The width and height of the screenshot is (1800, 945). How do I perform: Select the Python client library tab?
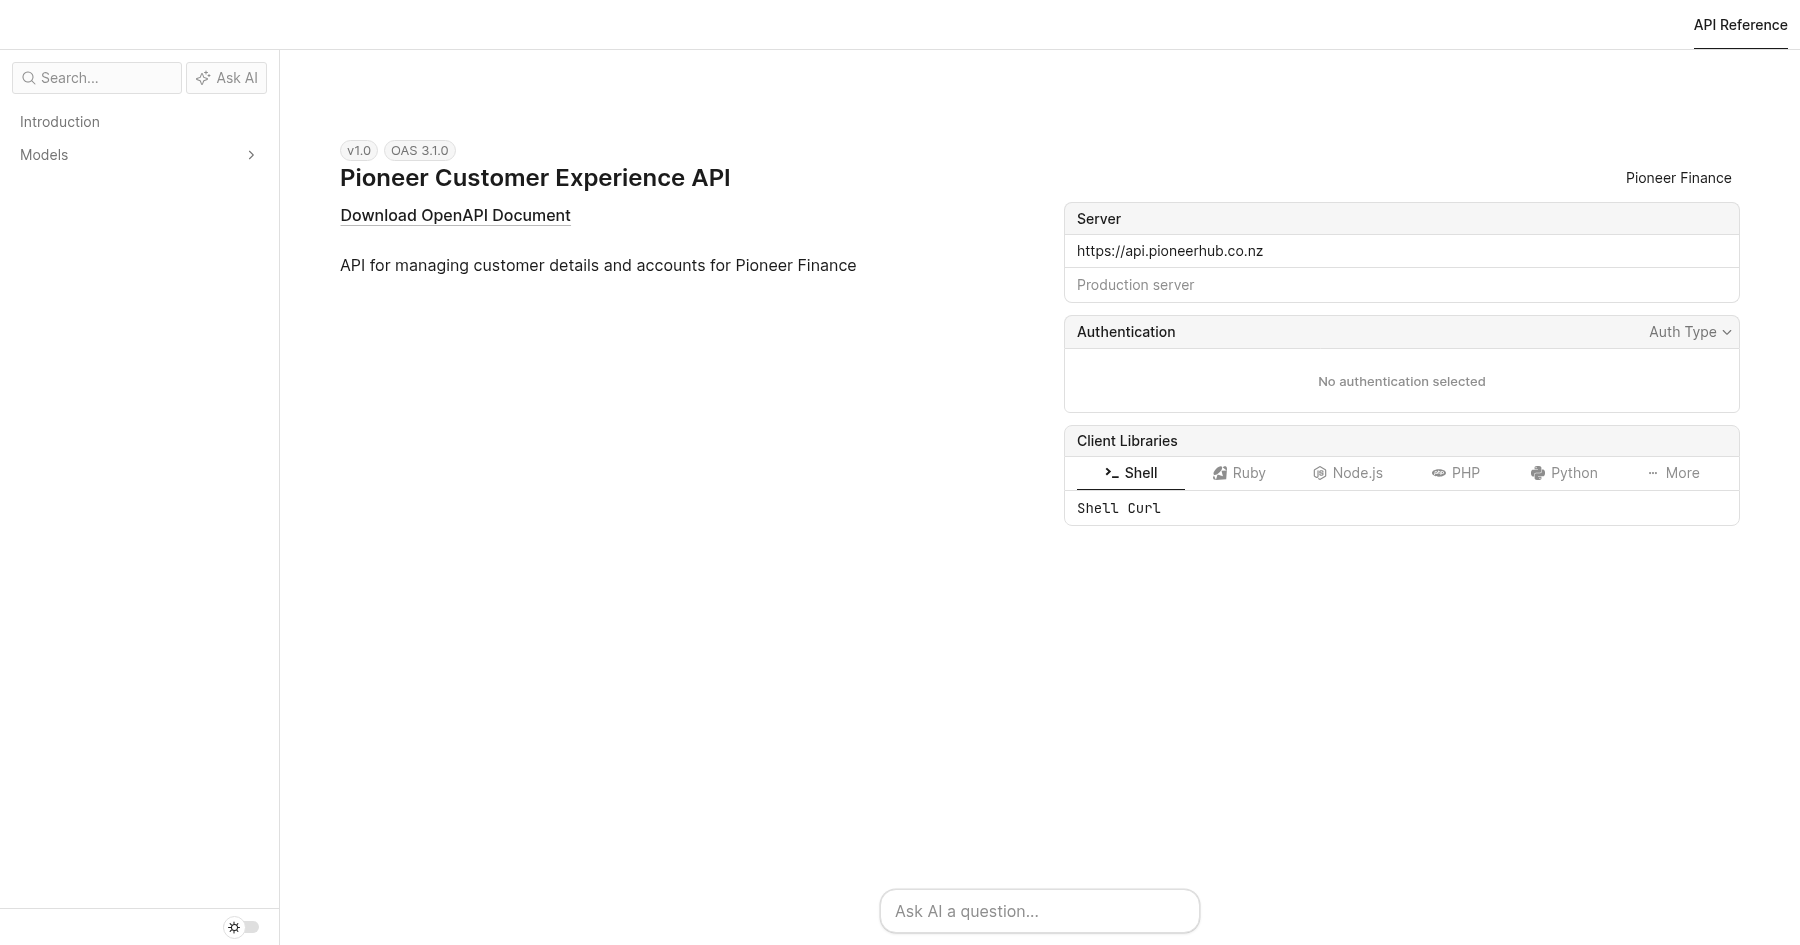pyautogui.click(x=1564, y=473)
